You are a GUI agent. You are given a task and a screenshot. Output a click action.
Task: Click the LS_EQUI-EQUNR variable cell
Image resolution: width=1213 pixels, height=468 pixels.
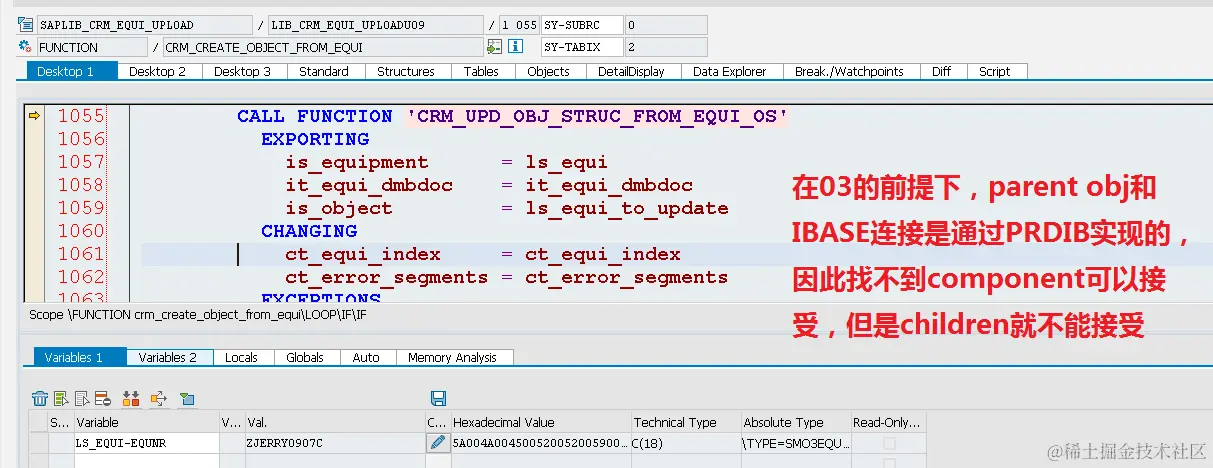tap(147, 442)
